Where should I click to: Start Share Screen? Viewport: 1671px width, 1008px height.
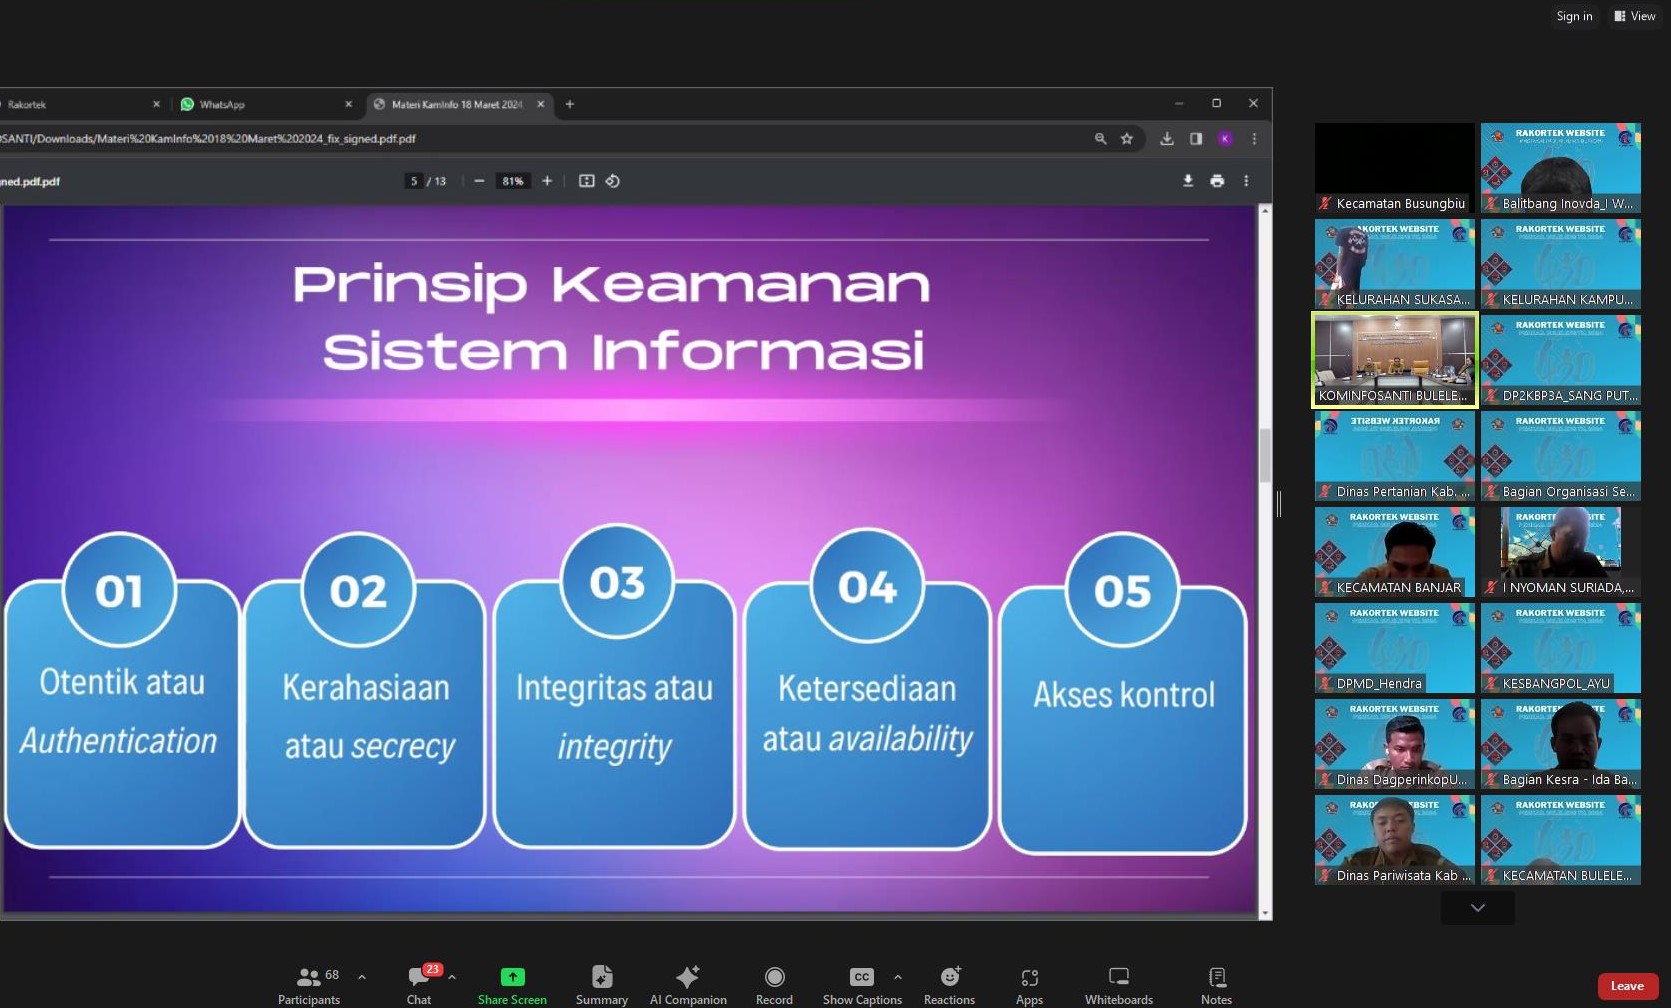click(512, 985)
